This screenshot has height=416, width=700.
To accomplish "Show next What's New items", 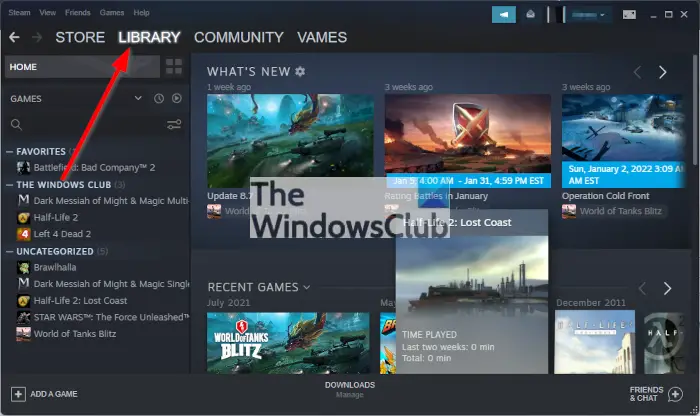I will (662, 72).
